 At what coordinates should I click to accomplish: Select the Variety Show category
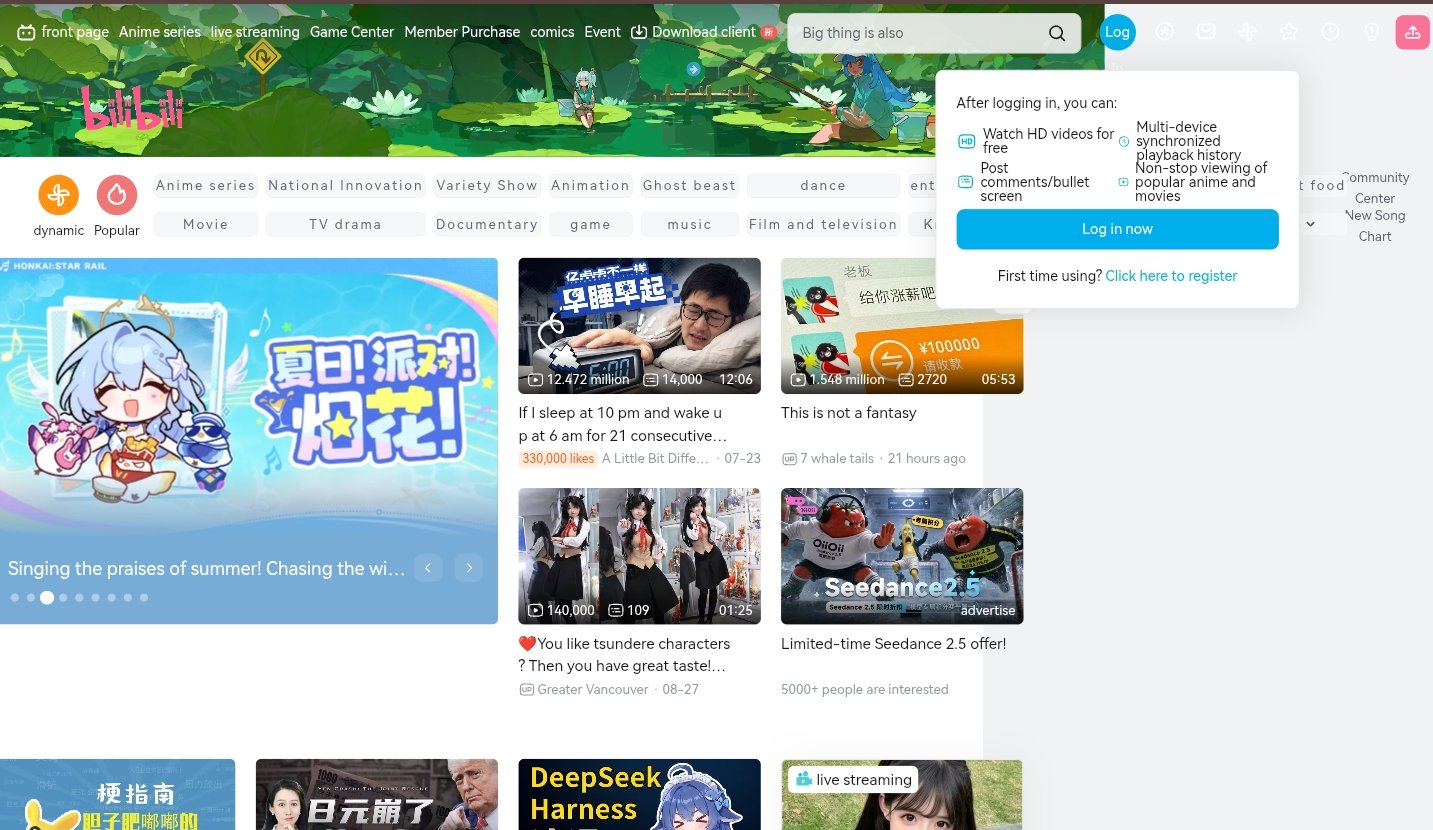point(487,185)
